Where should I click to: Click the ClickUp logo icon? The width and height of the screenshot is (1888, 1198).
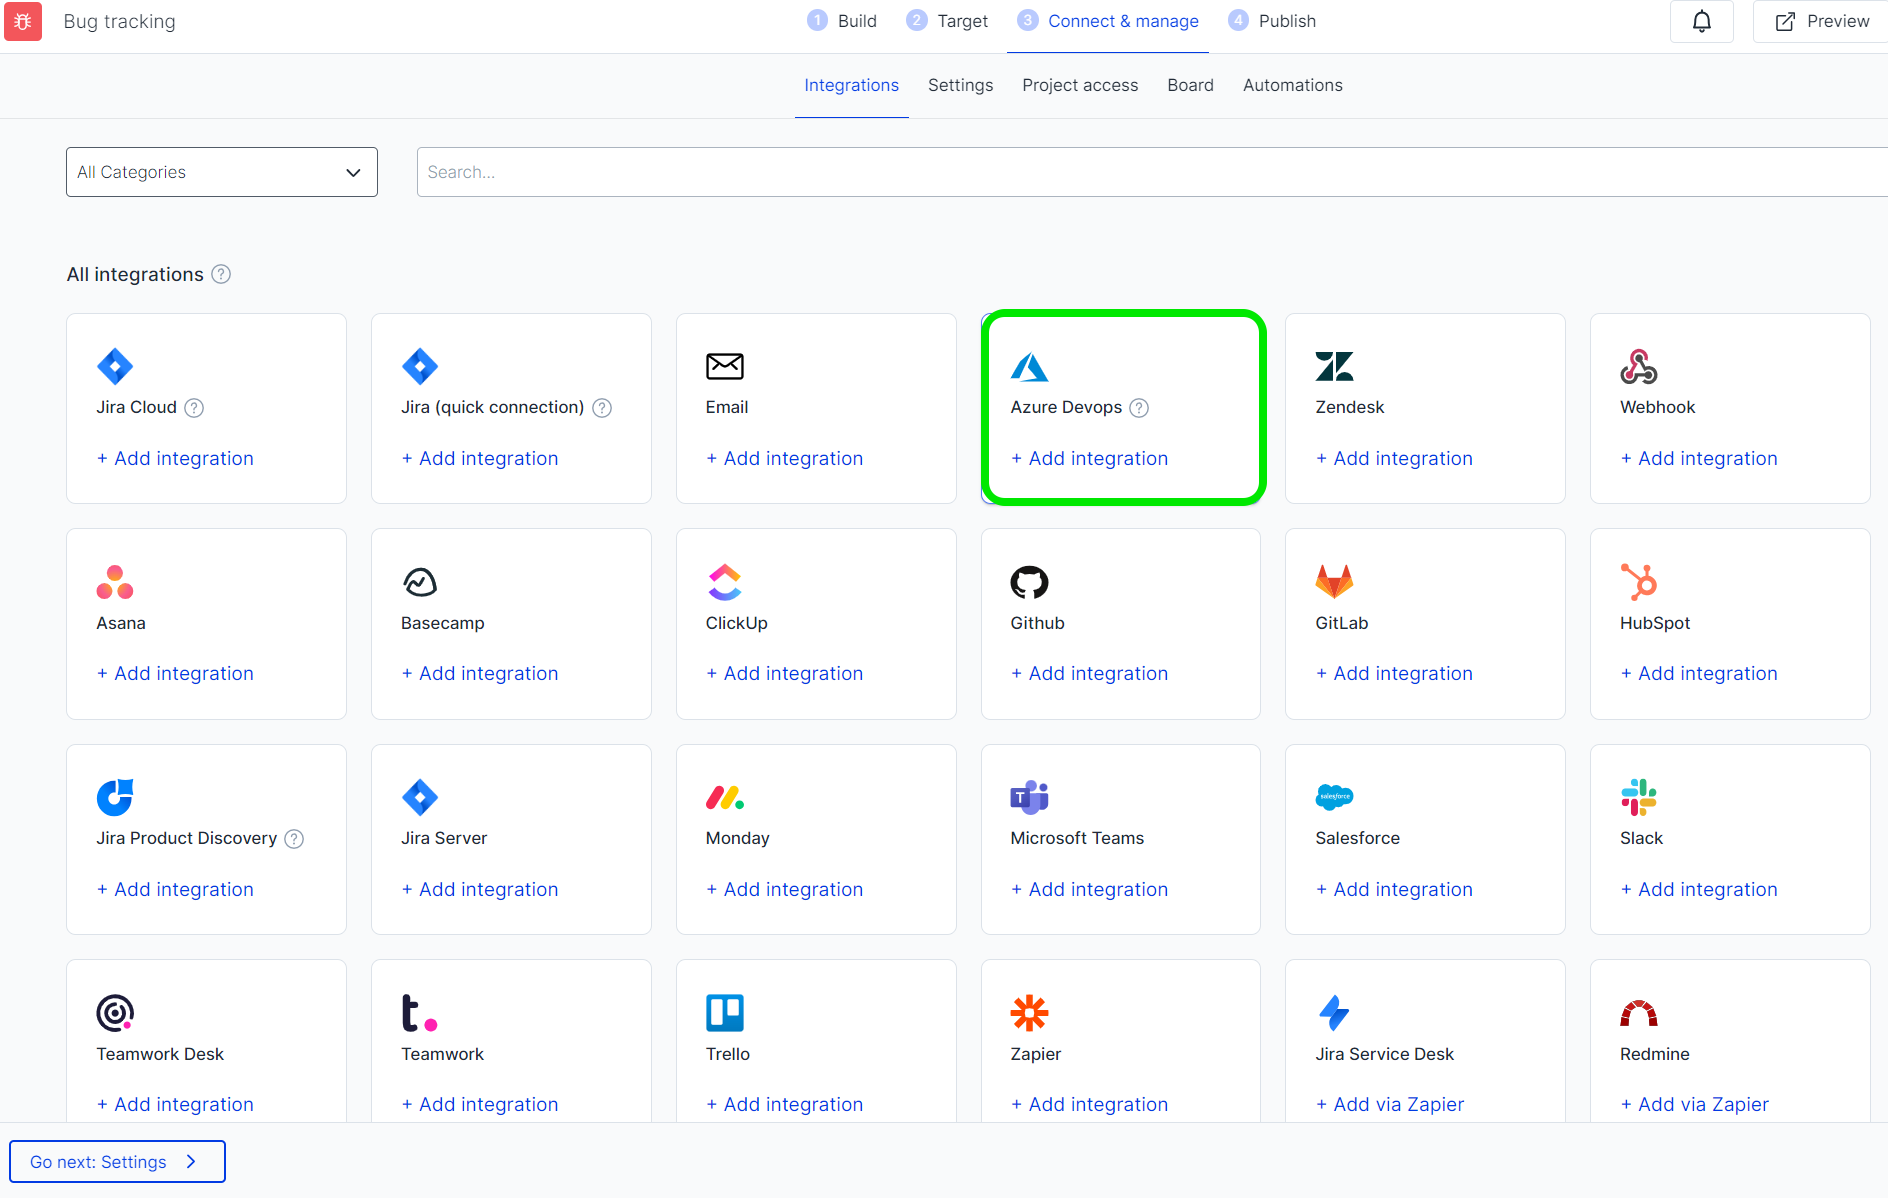pos(725,582)
